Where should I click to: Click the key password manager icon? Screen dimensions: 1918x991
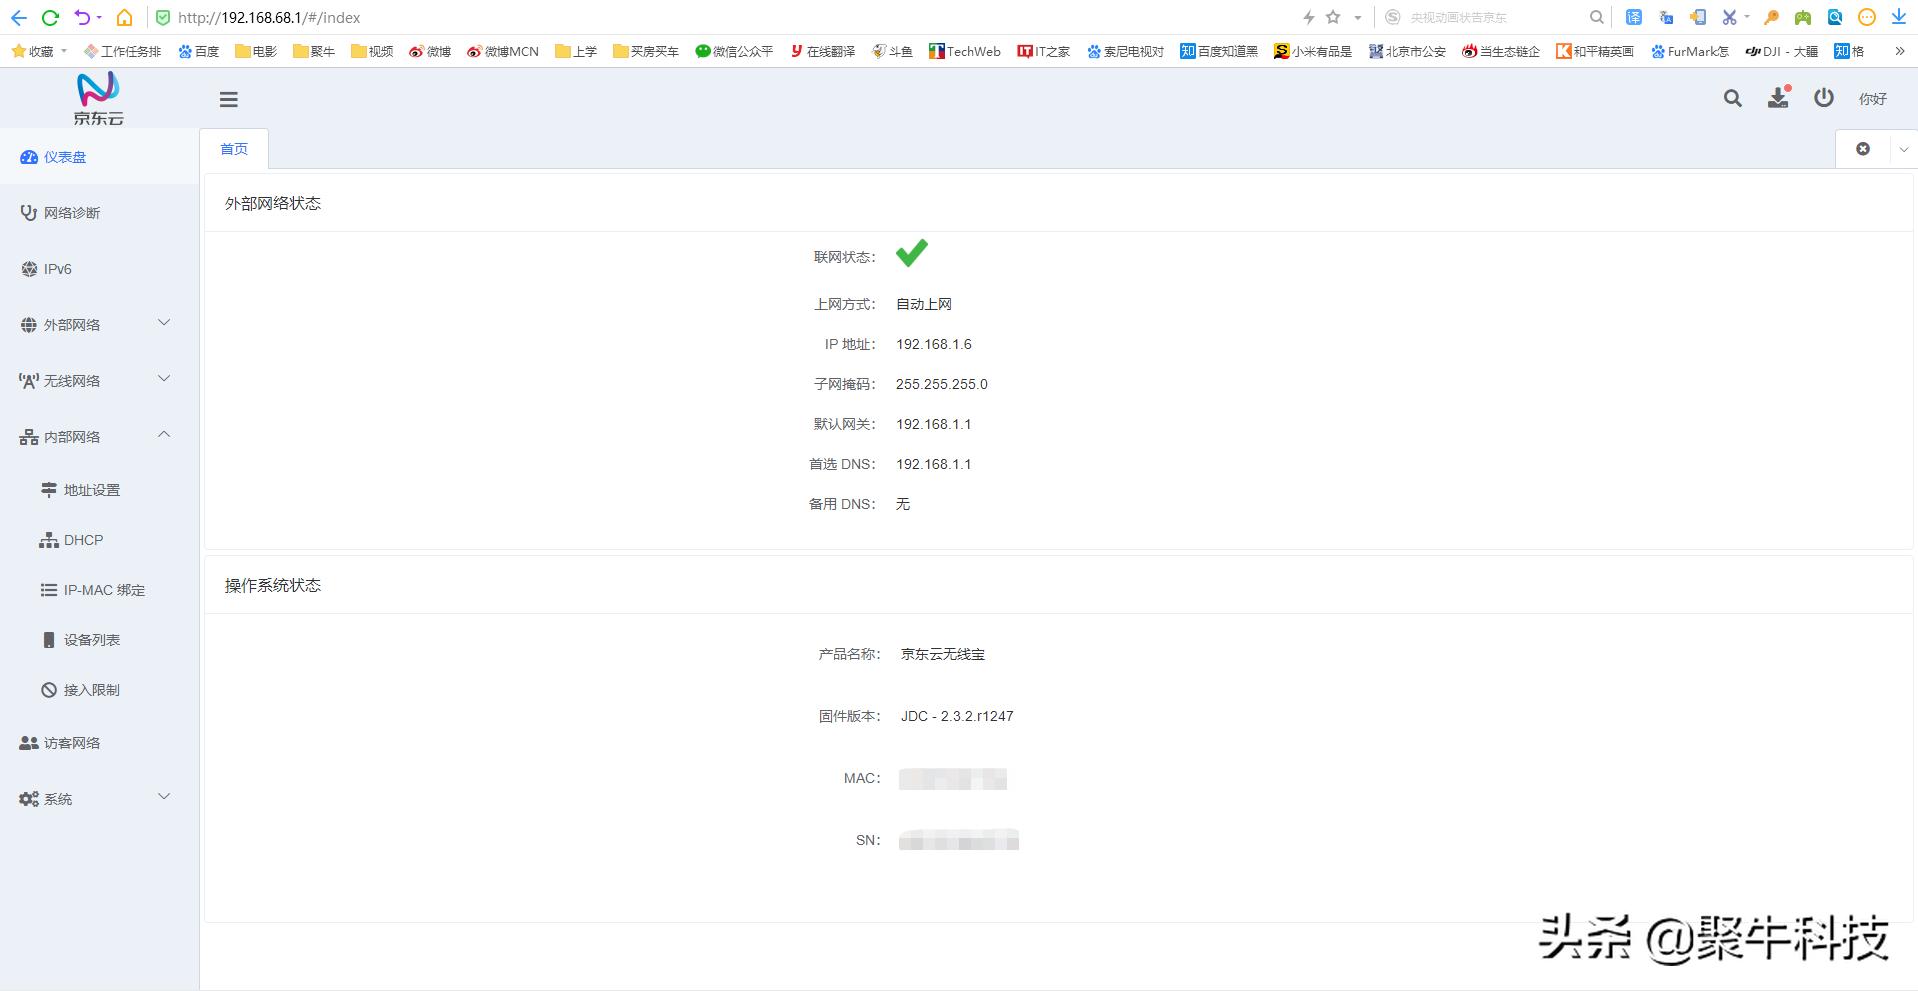point(1771,17)
